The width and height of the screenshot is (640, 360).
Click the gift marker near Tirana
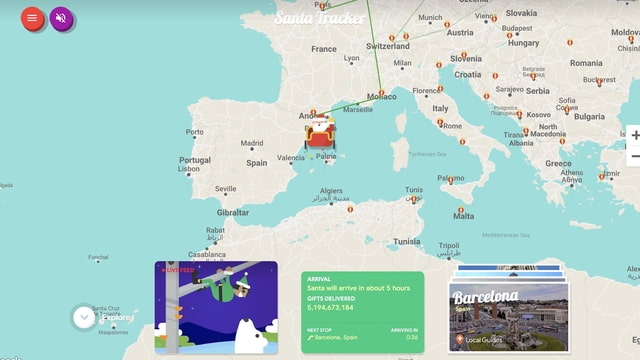coord(526,131)
